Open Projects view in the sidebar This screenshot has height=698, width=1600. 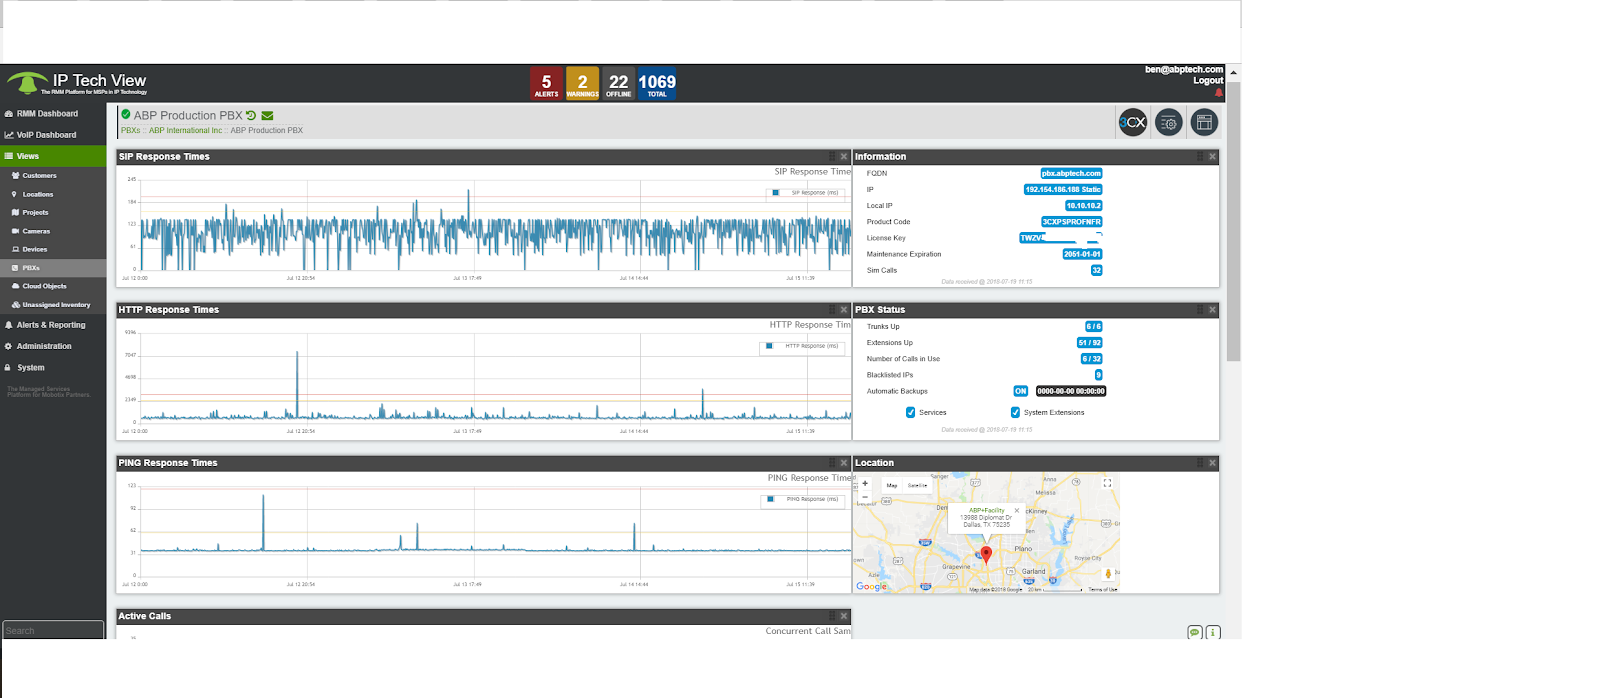click(53, 212)
